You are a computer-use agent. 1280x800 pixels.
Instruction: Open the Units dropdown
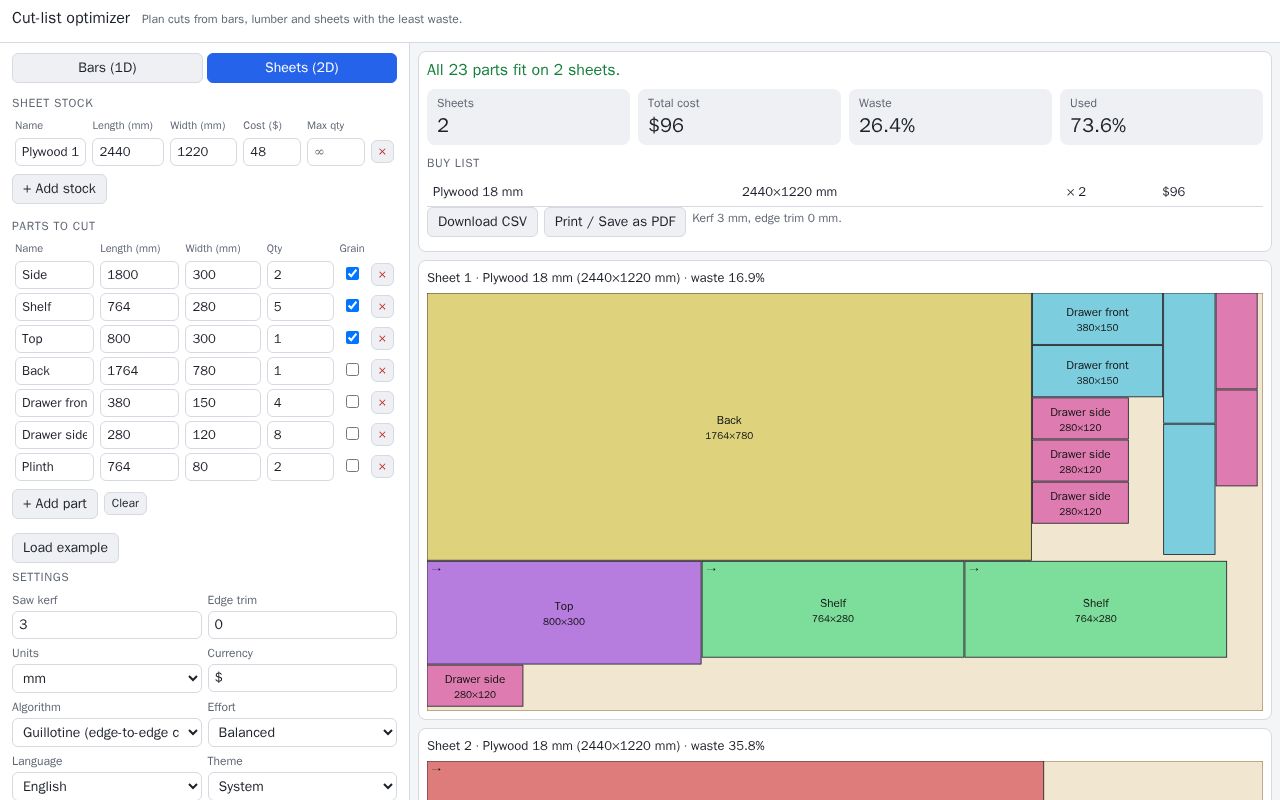point(107,678)
